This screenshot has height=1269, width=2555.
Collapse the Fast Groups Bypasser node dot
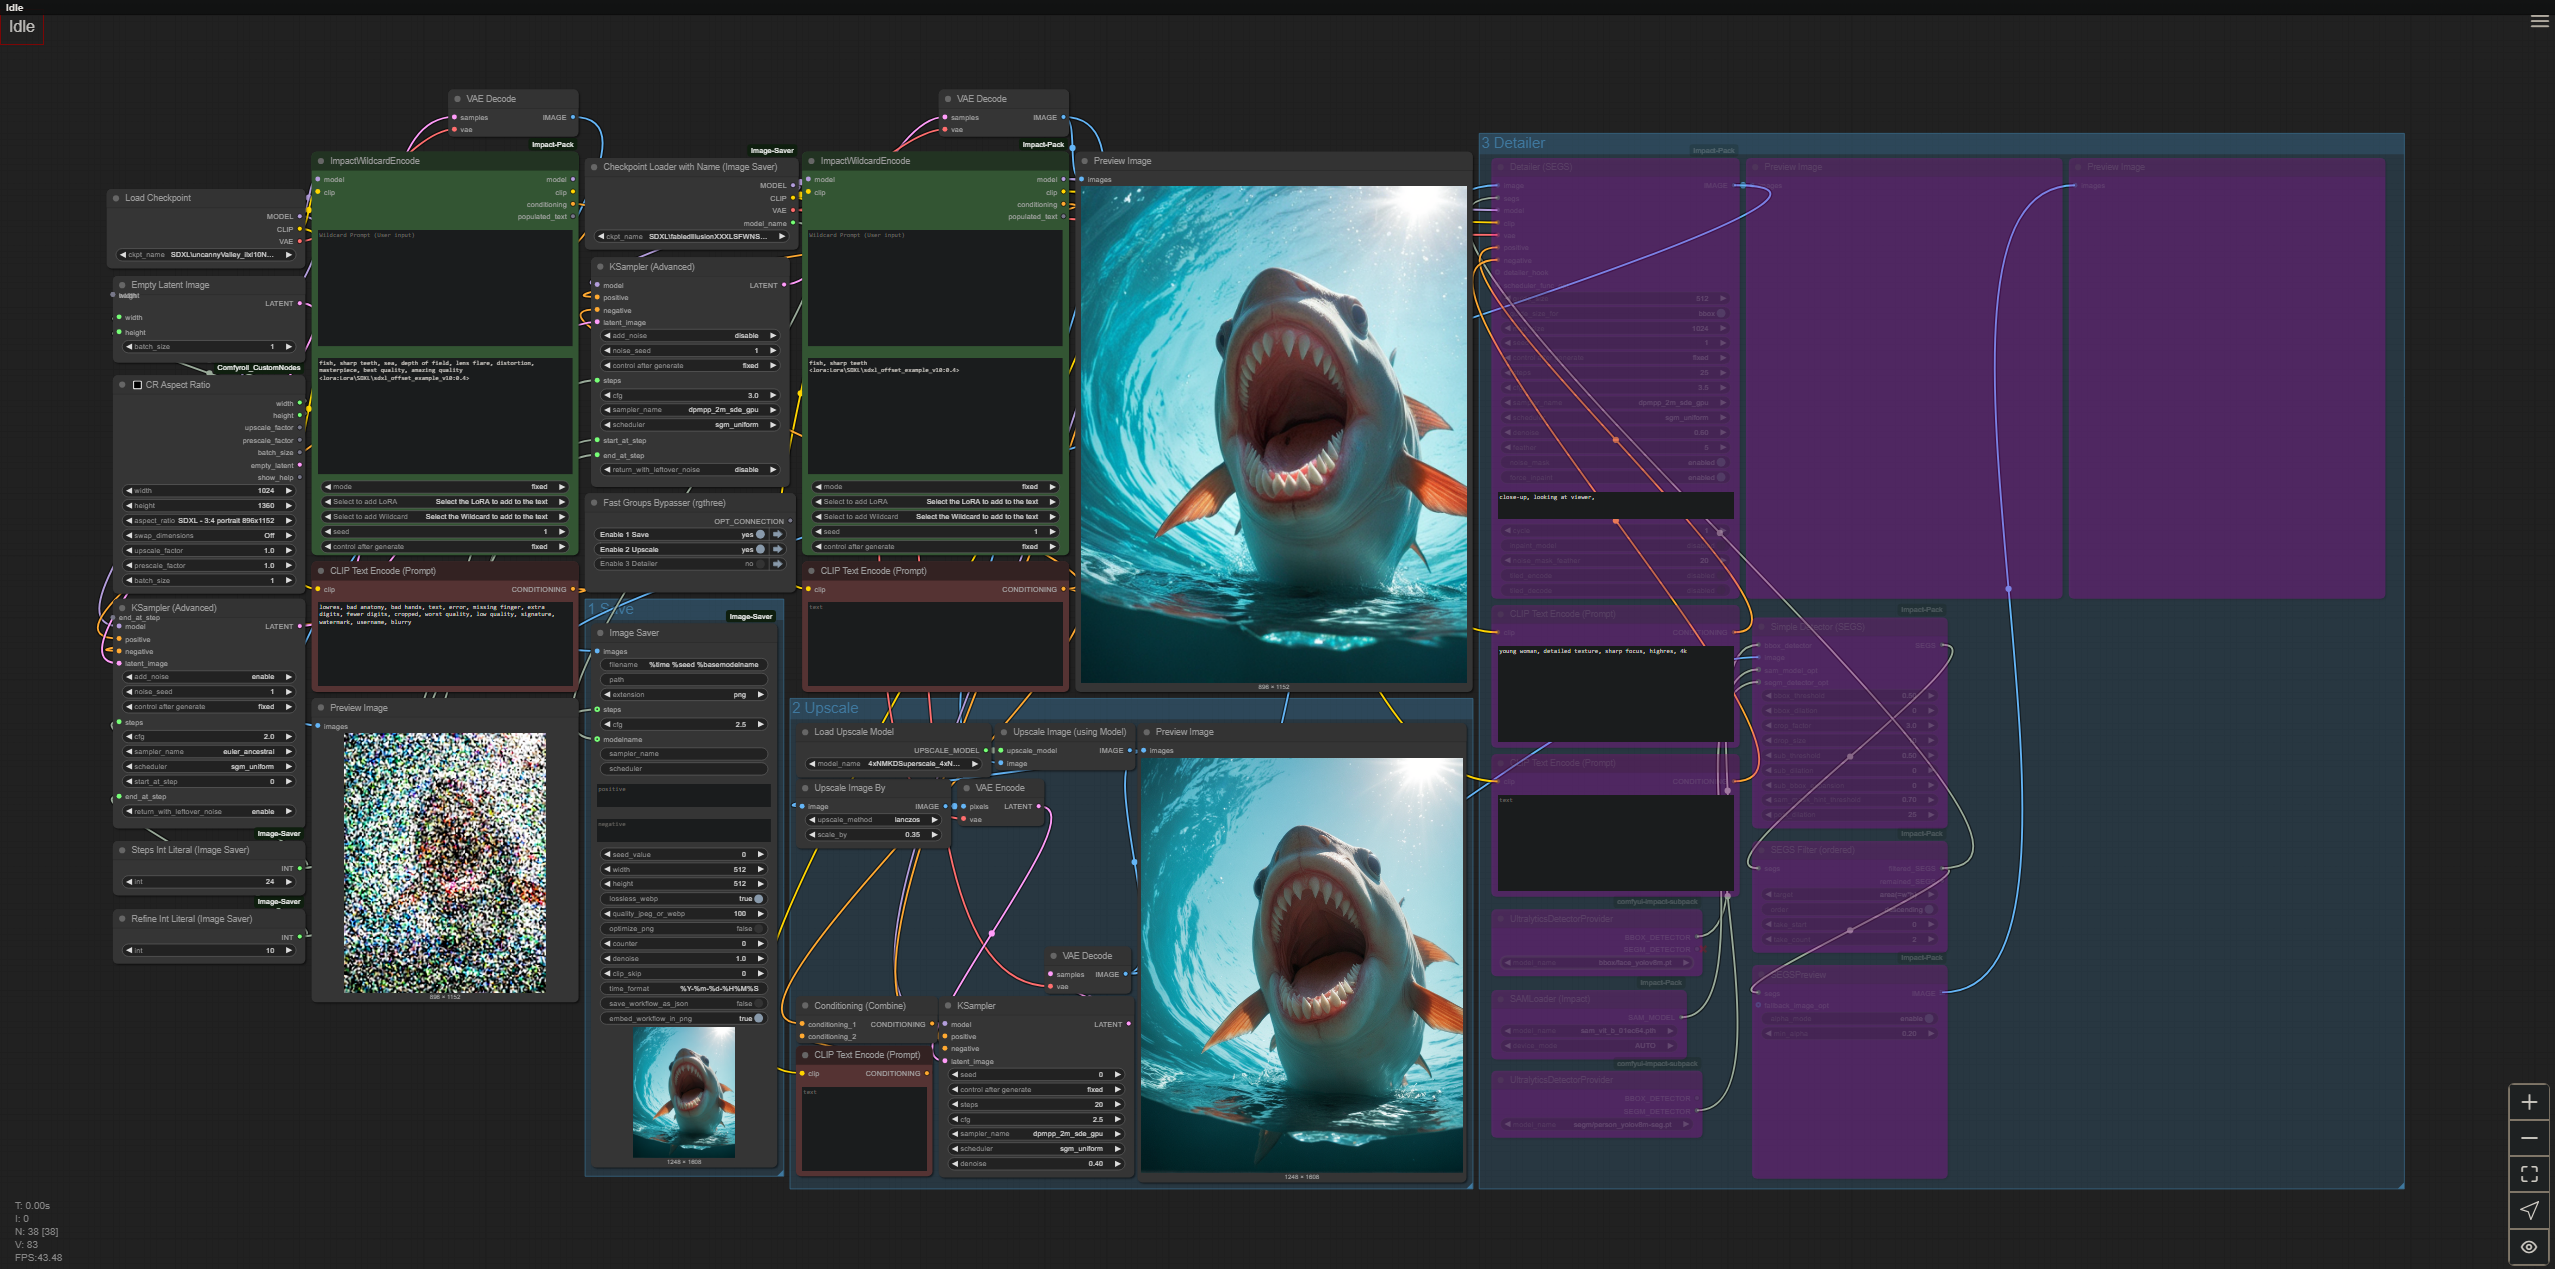595,503
